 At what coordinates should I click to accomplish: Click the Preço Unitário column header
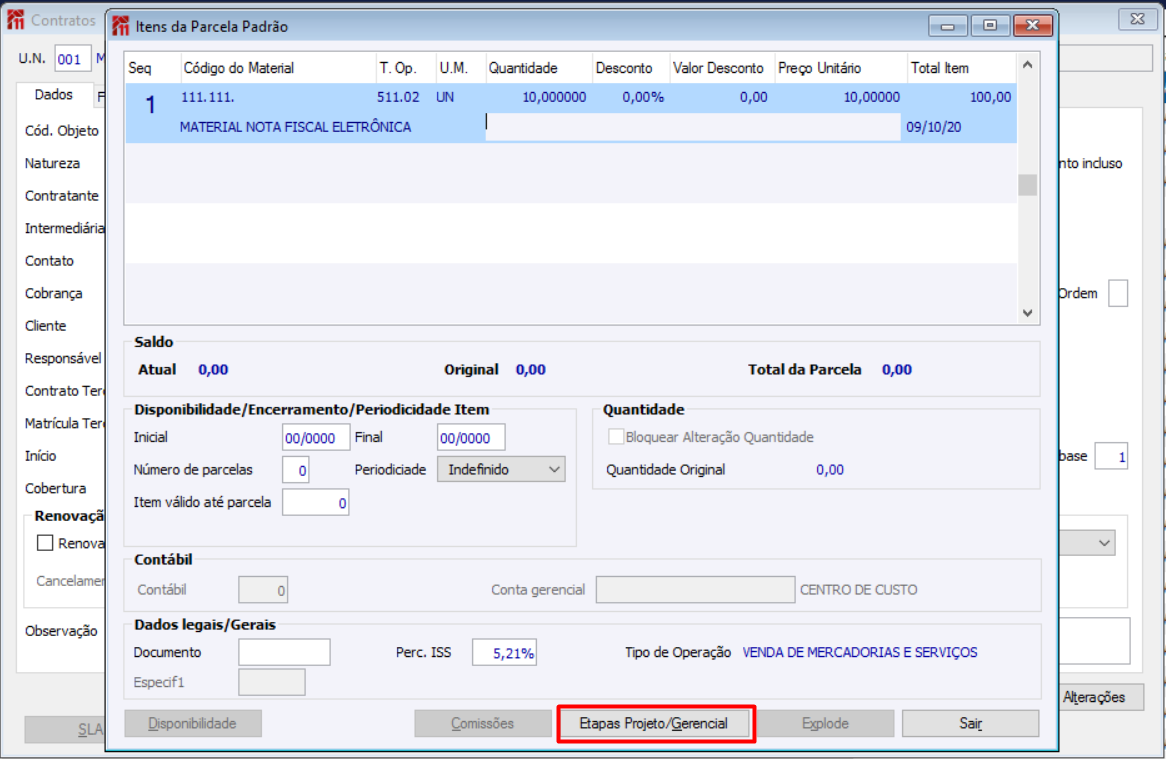pos(841,68)
